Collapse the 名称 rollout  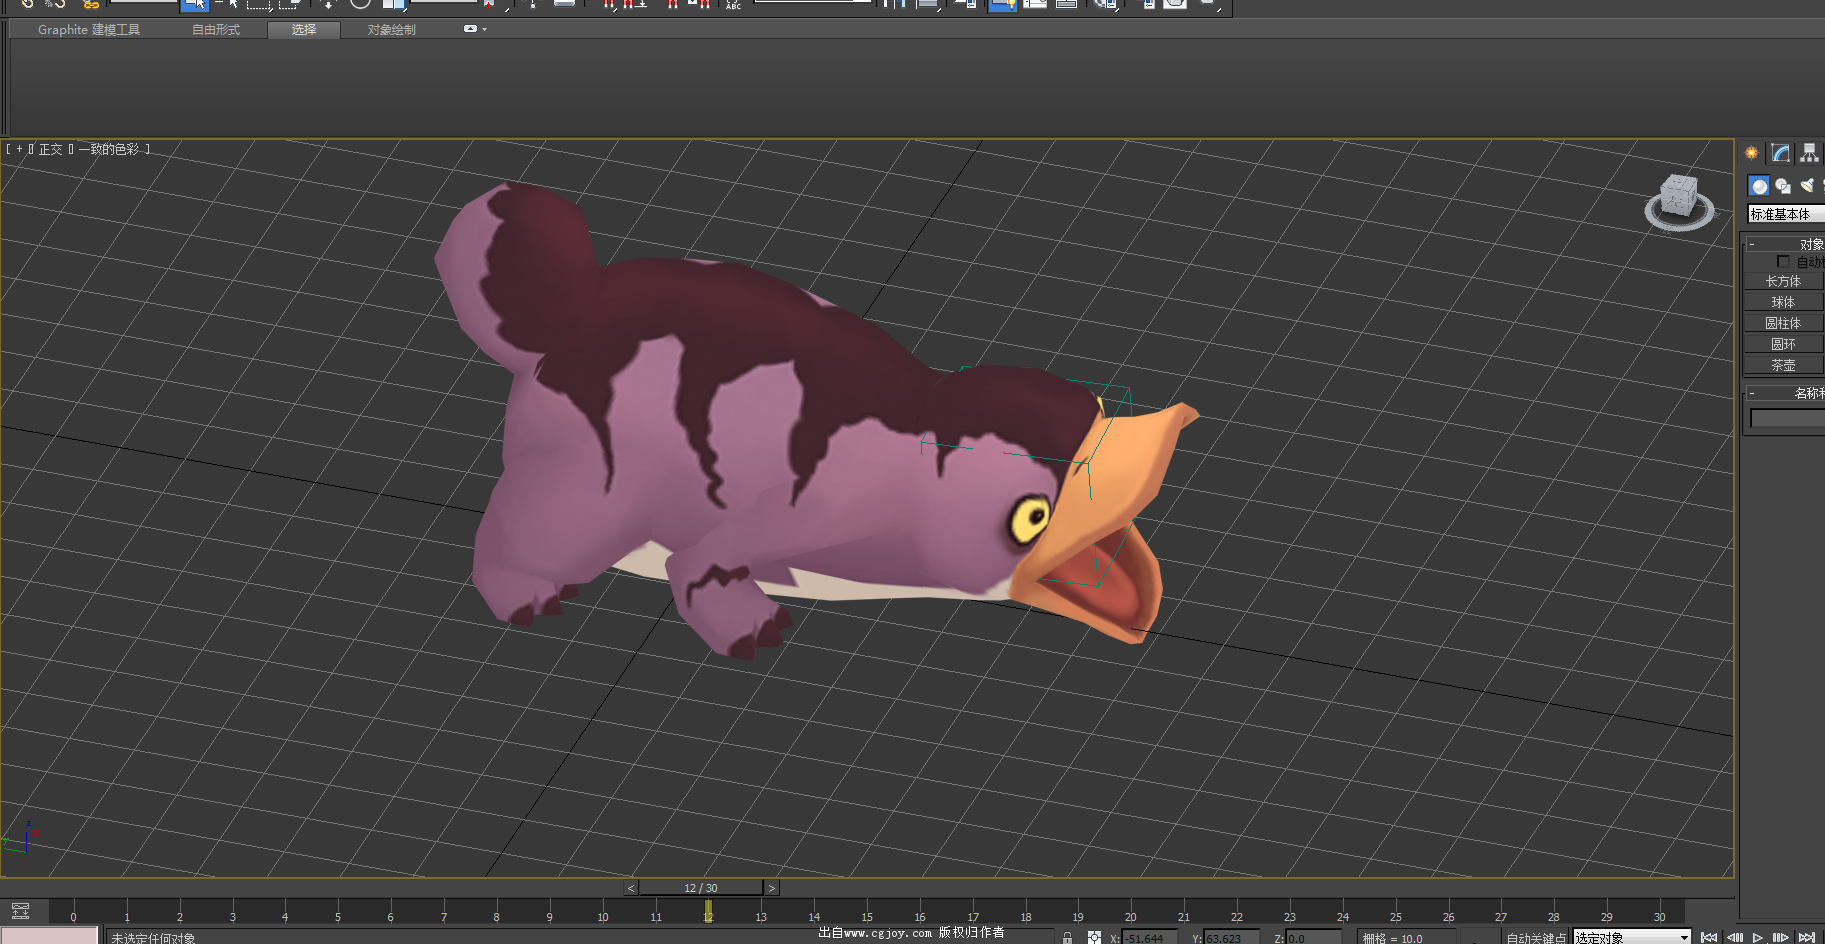(x=1785, y=393)
